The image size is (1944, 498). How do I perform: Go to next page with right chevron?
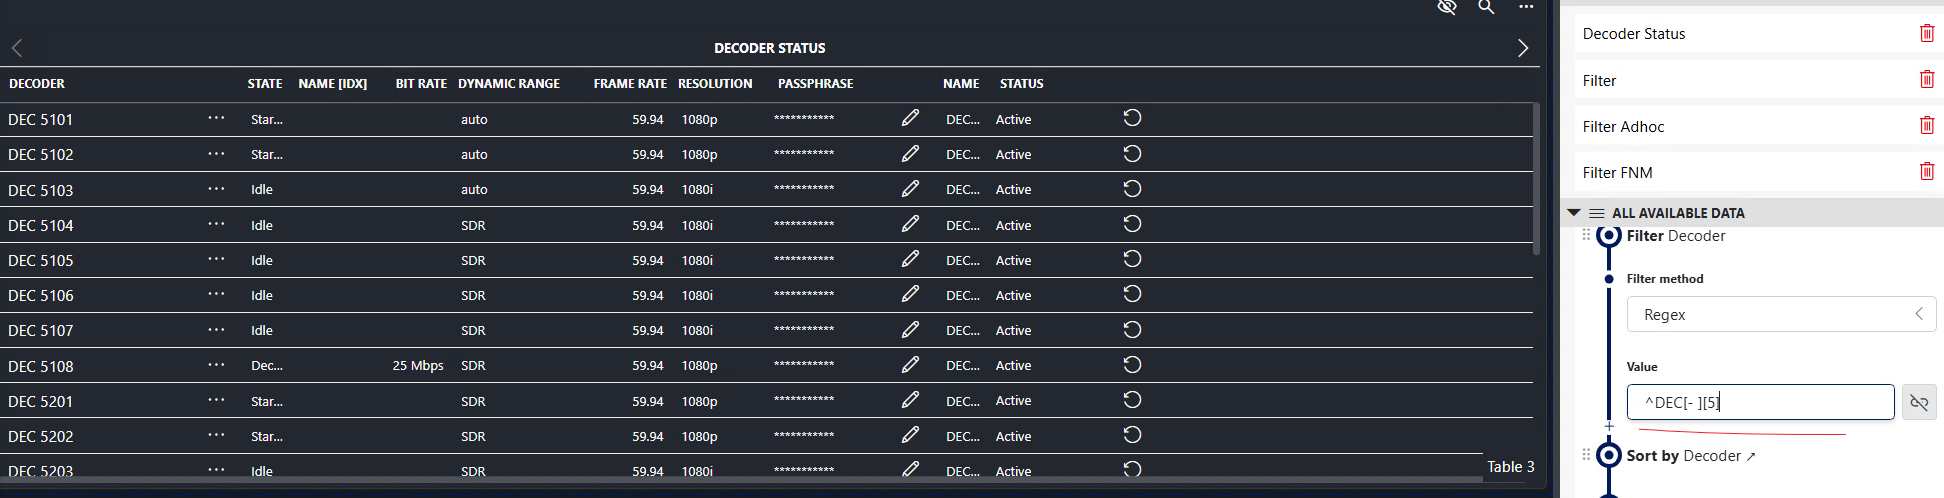pos(1522,48)
